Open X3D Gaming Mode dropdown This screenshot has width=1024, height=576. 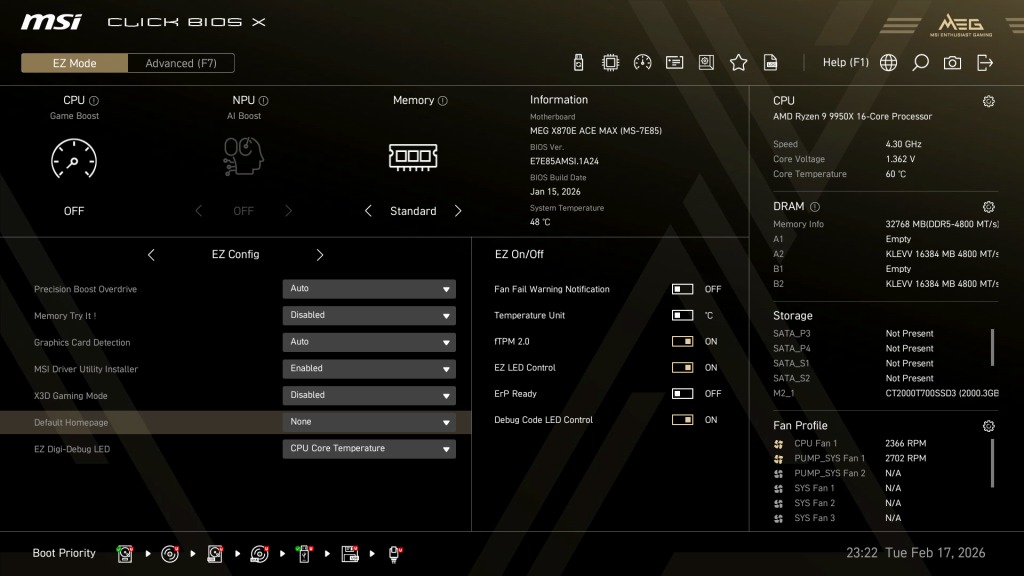[369, 396]
